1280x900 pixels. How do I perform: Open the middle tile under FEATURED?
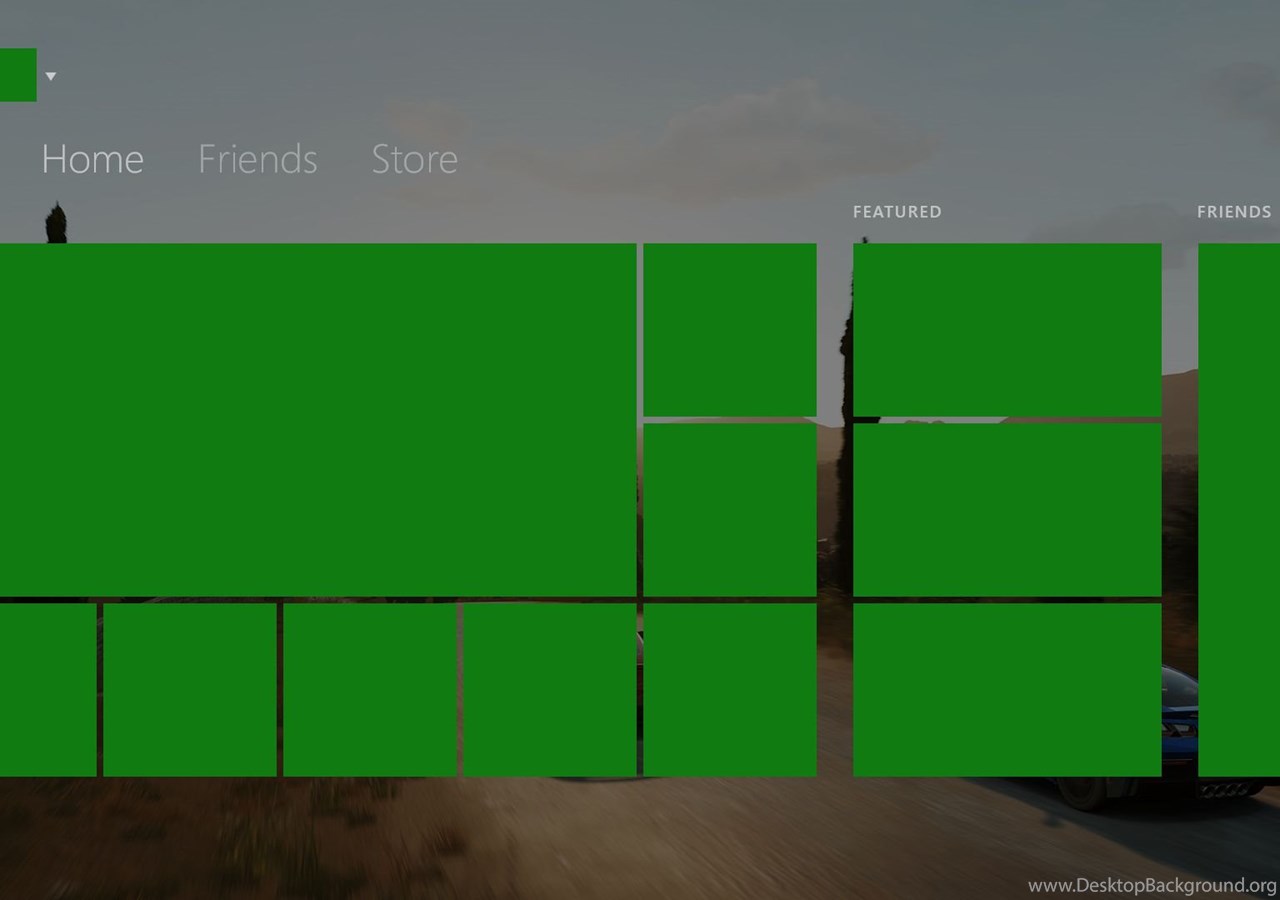[1007, 510]
